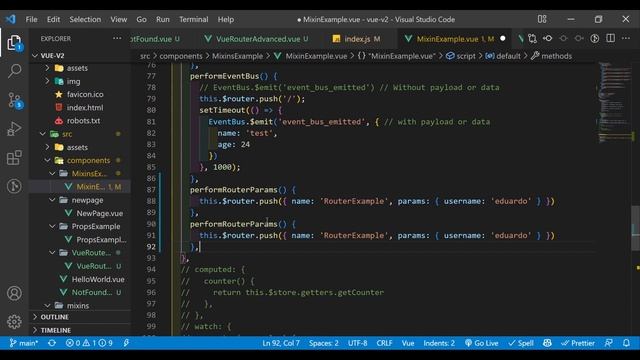Image resolution: width=640 pixels, height=360 pixels.
Task: Click the unsaved dot on MixinExample.vue tab
Action: 503,38
